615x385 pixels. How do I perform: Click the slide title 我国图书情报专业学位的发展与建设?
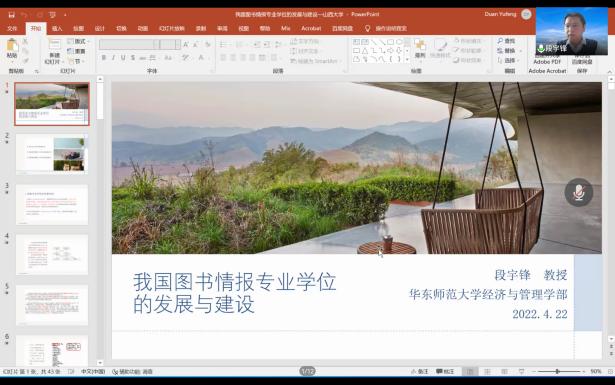234,292
